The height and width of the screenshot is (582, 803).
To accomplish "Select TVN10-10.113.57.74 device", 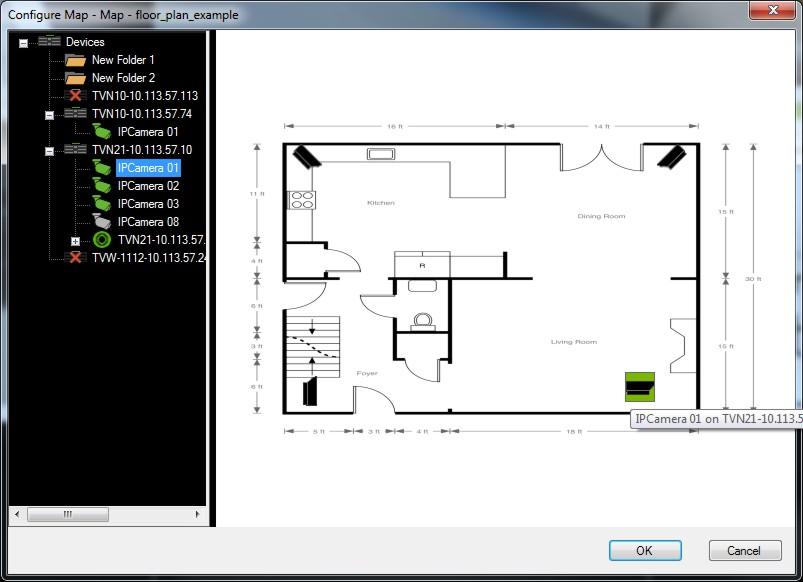I will 142,114.
